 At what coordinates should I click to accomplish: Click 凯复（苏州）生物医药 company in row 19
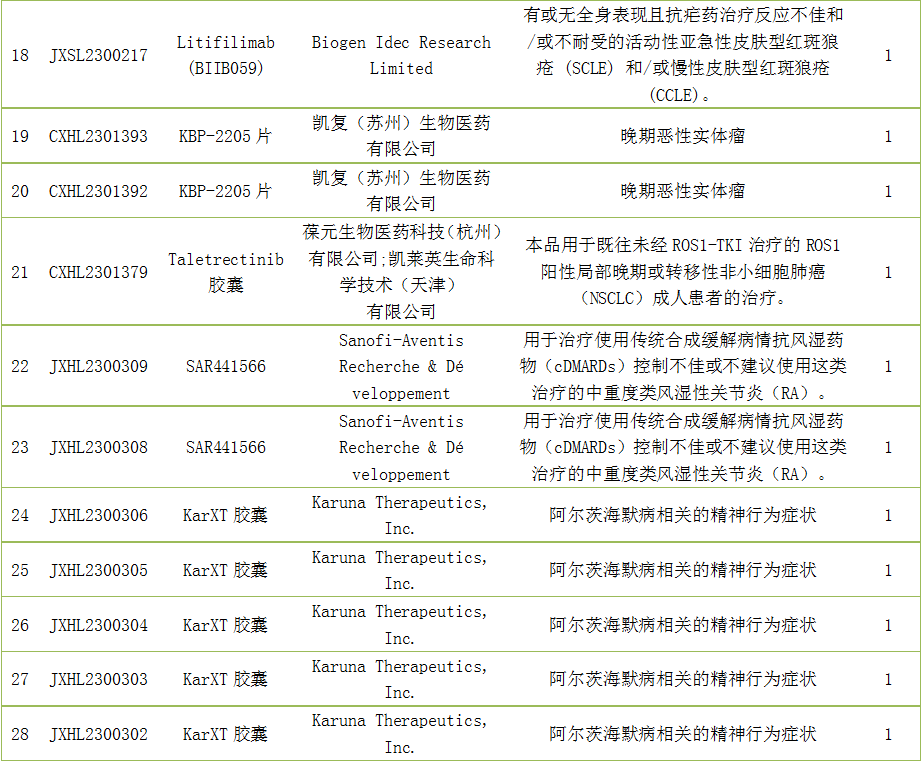coord(401,136)
